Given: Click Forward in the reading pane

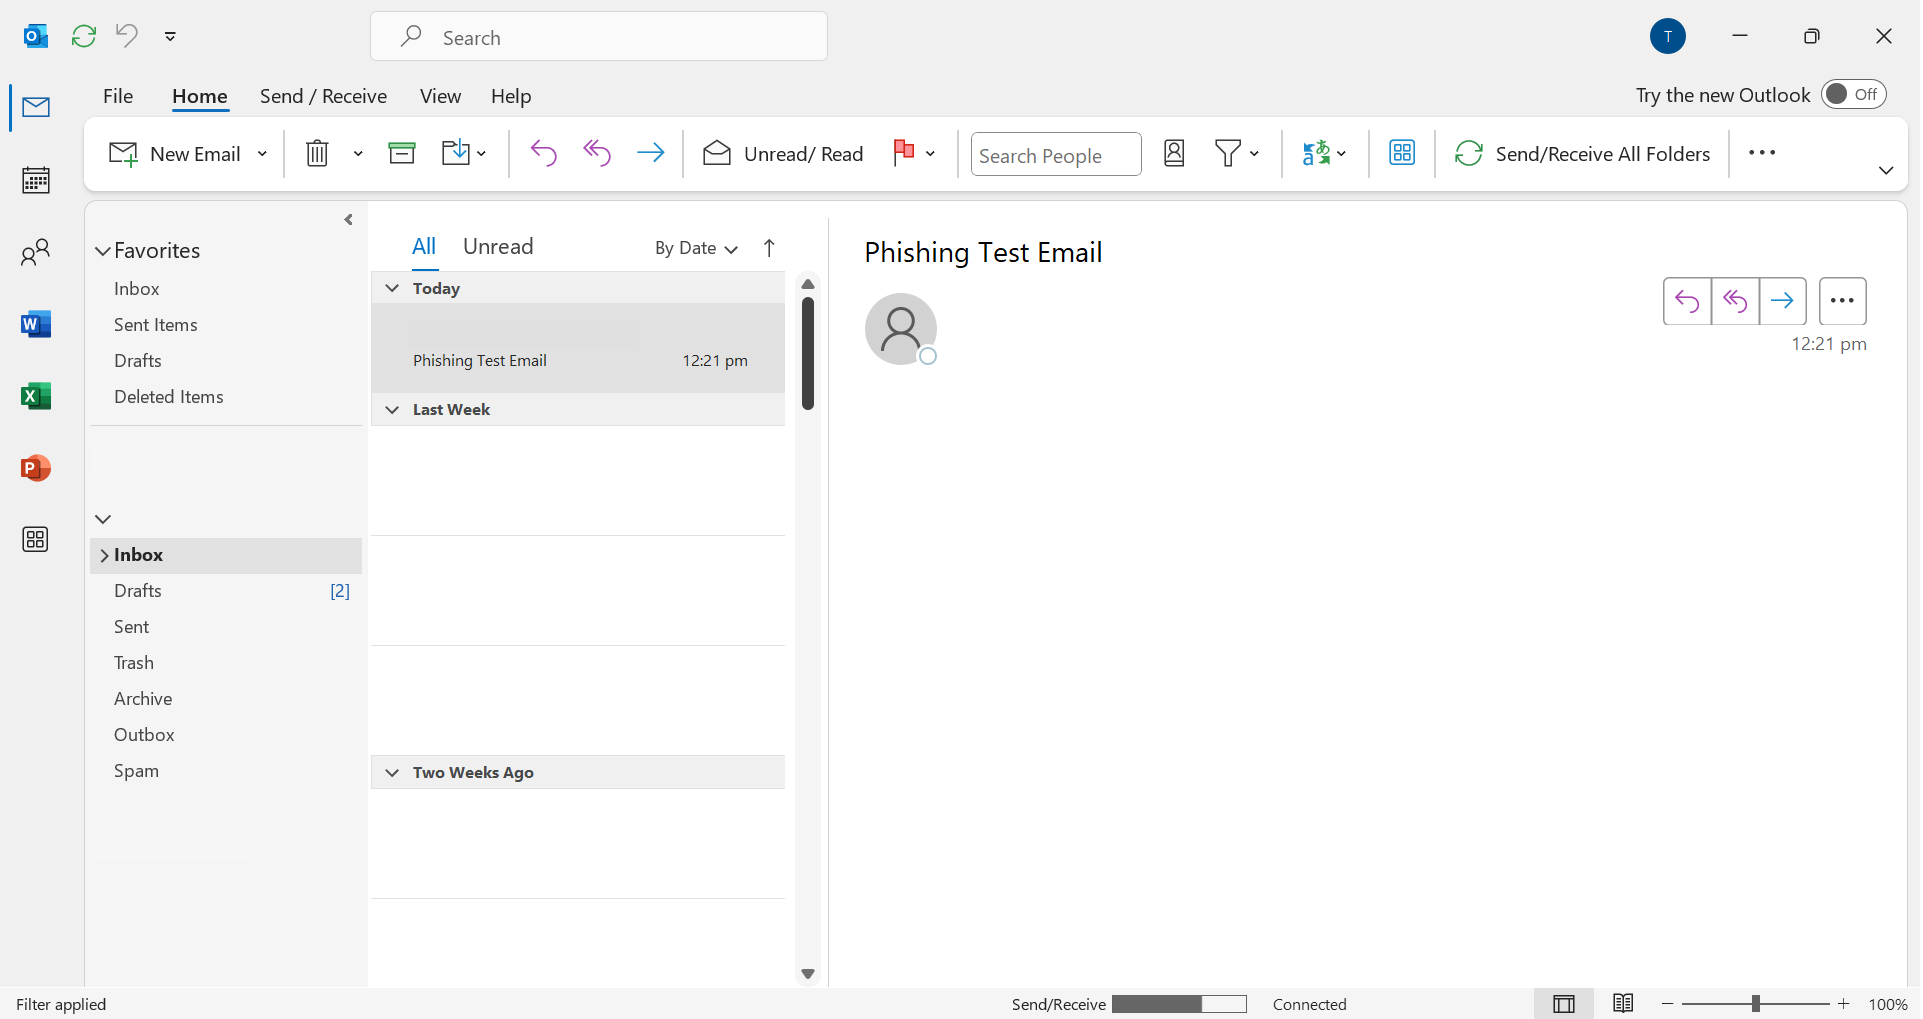Looking at the screenshot, I should tap(1783, 301).
